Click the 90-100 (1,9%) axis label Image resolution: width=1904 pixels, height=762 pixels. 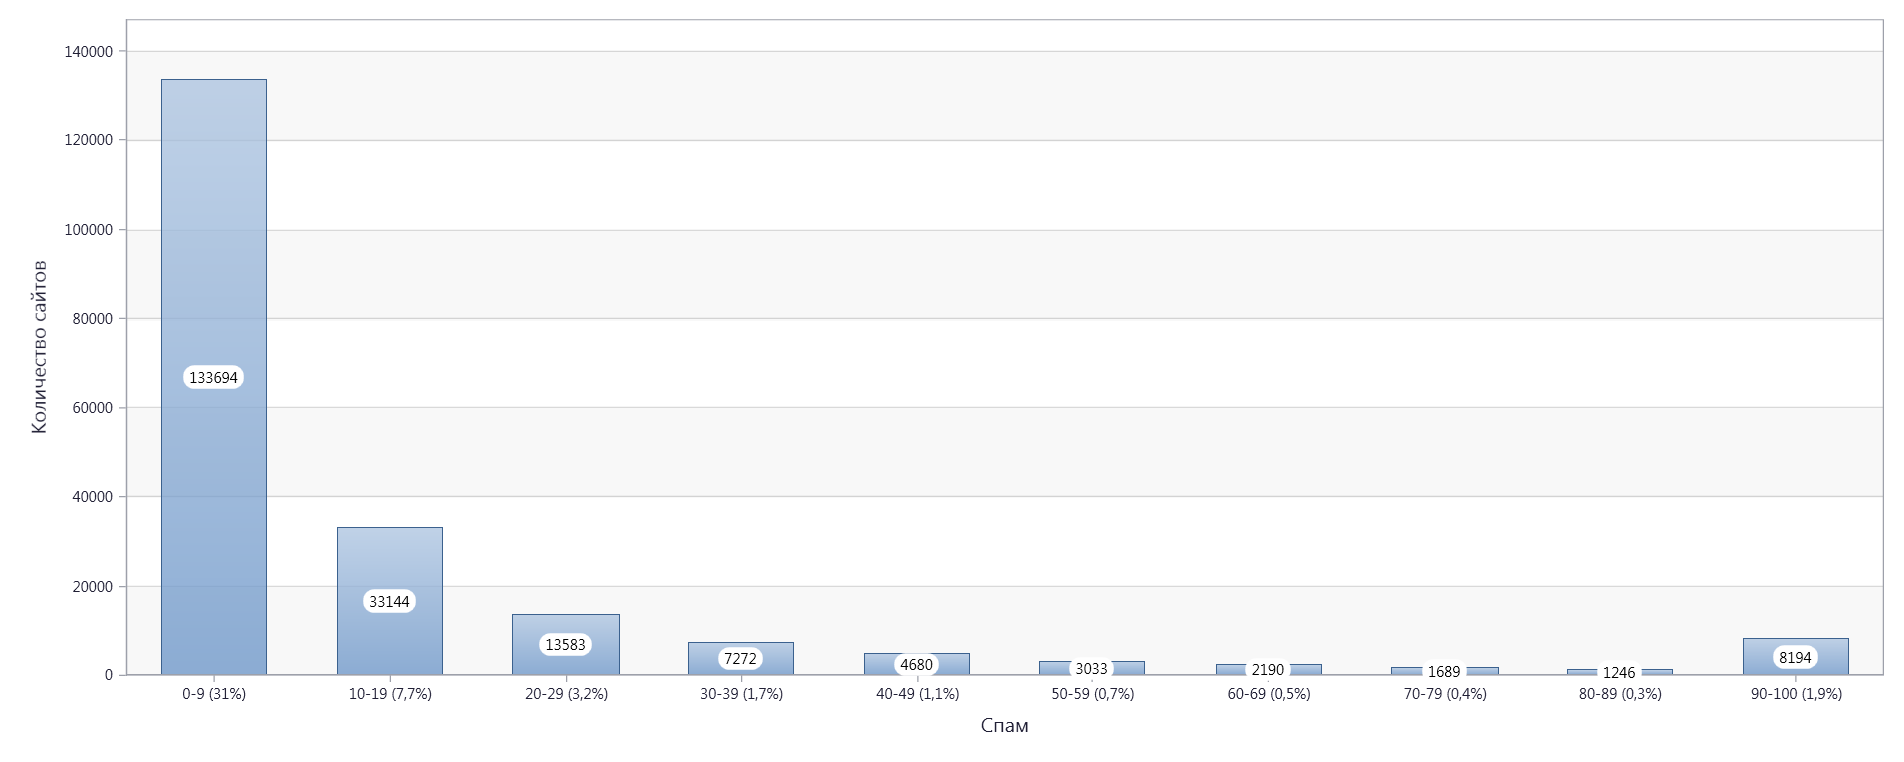click(1796, 694)
